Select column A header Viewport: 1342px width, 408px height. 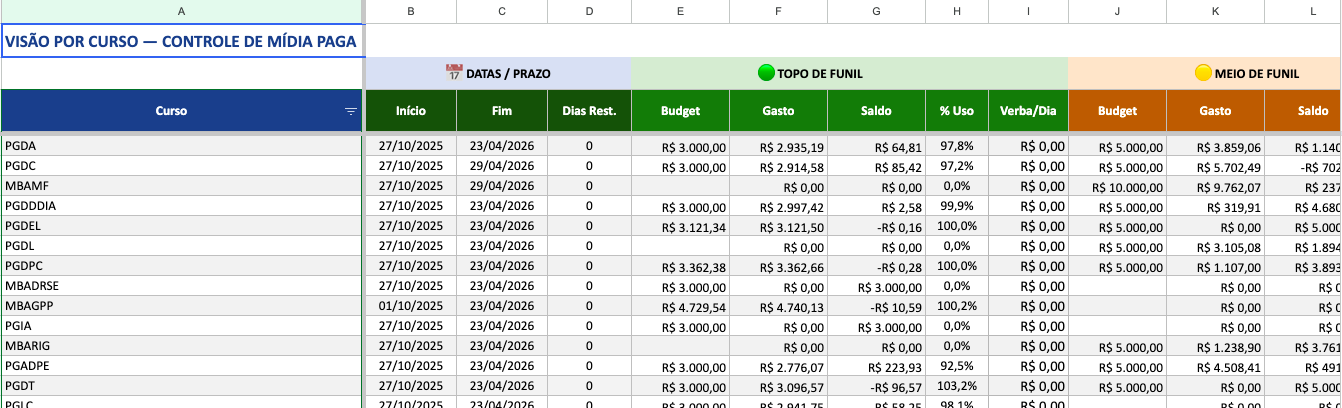tap(181, 11)
